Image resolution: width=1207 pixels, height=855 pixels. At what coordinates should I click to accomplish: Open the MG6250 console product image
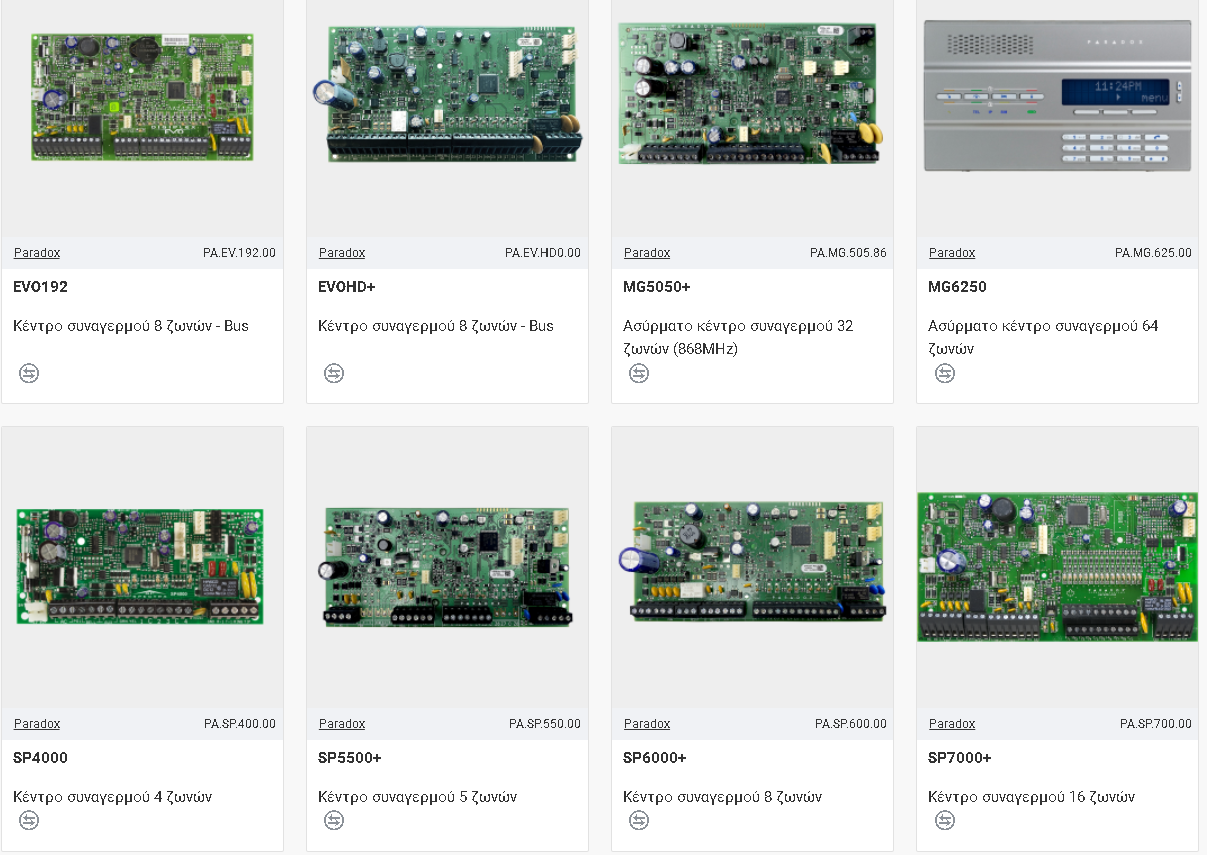1057,96
